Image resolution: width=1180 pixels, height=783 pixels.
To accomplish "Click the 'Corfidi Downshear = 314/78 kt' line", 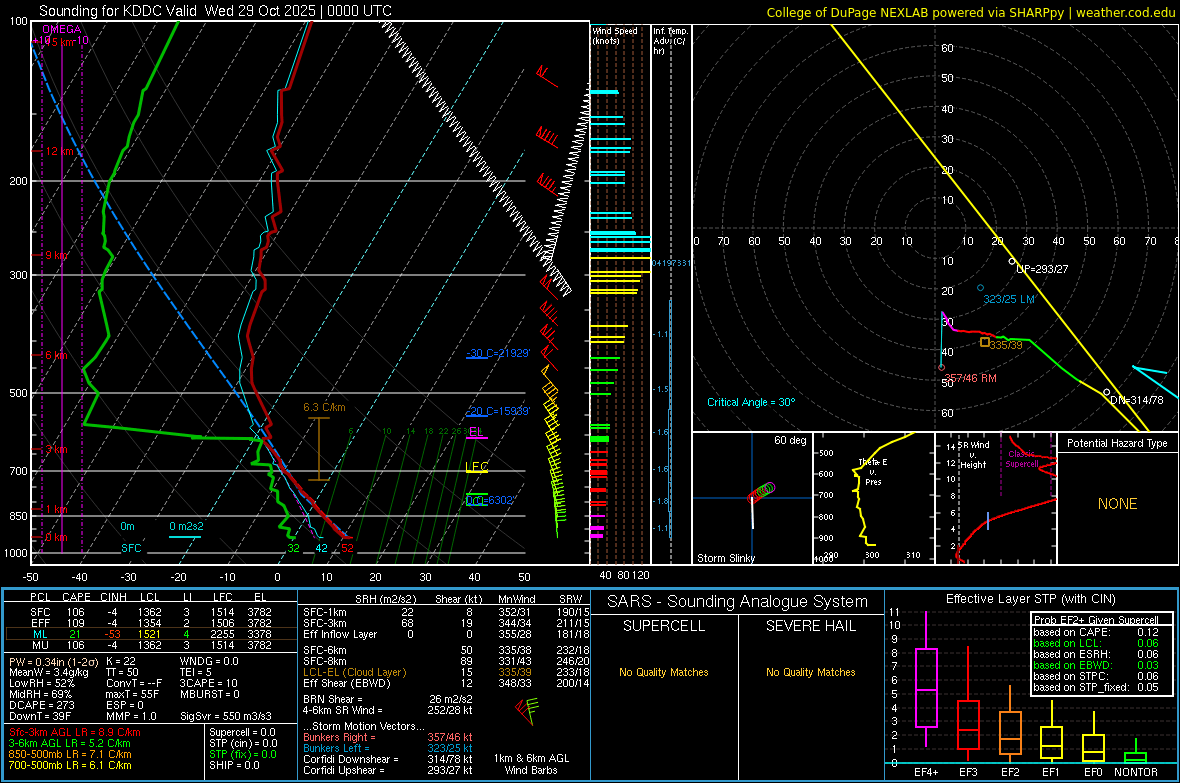I will point(388,759).
